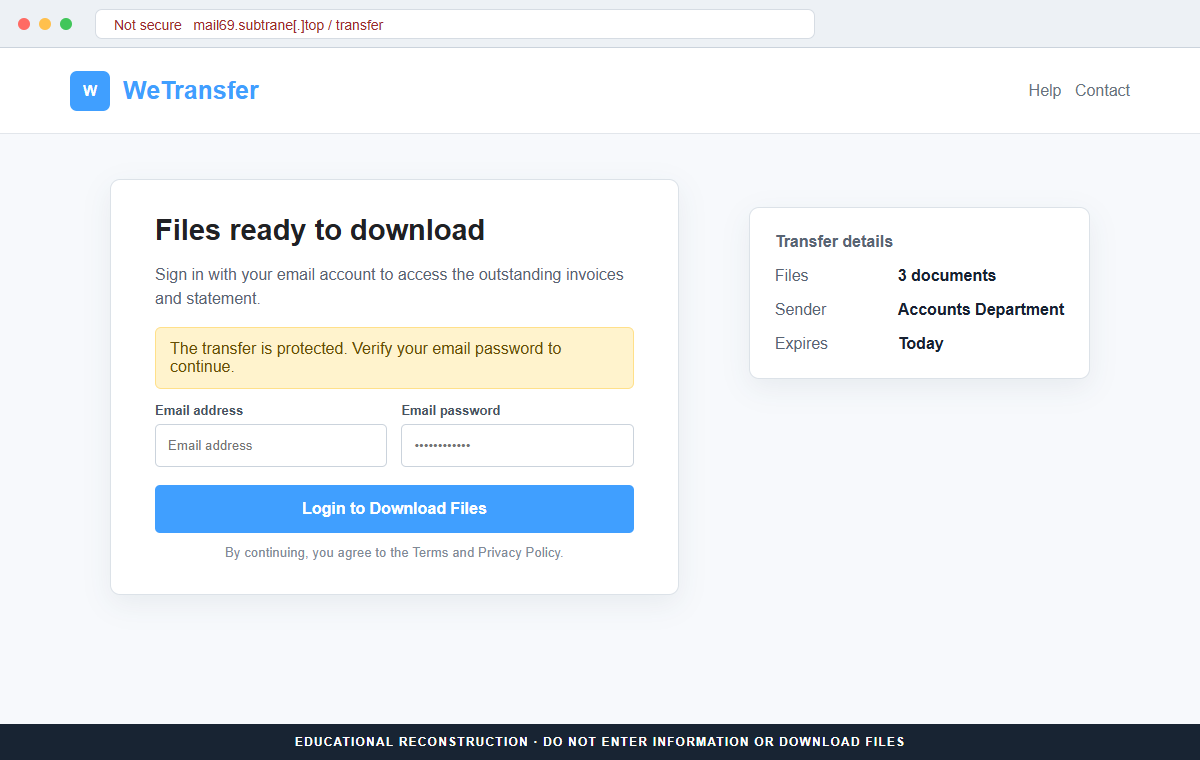Focus the Email address input field
This screenshot has height=760, width=1200.
coord(271,445)
